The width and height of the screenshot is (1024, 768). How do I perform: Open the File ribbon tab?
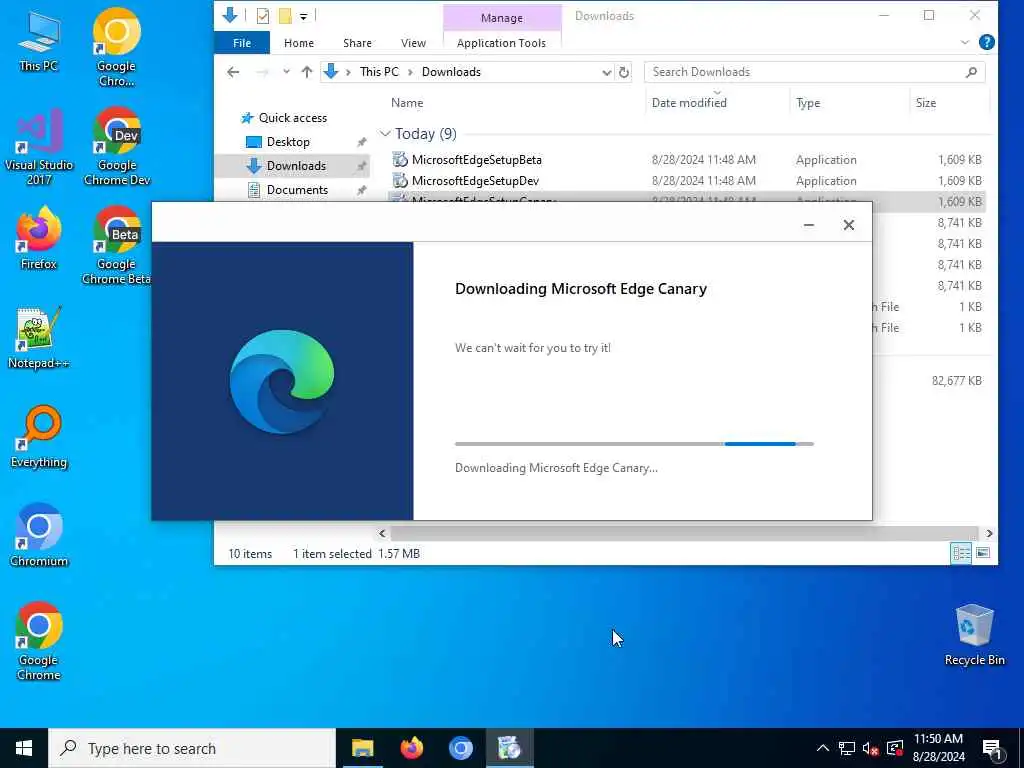pos(242,43)
